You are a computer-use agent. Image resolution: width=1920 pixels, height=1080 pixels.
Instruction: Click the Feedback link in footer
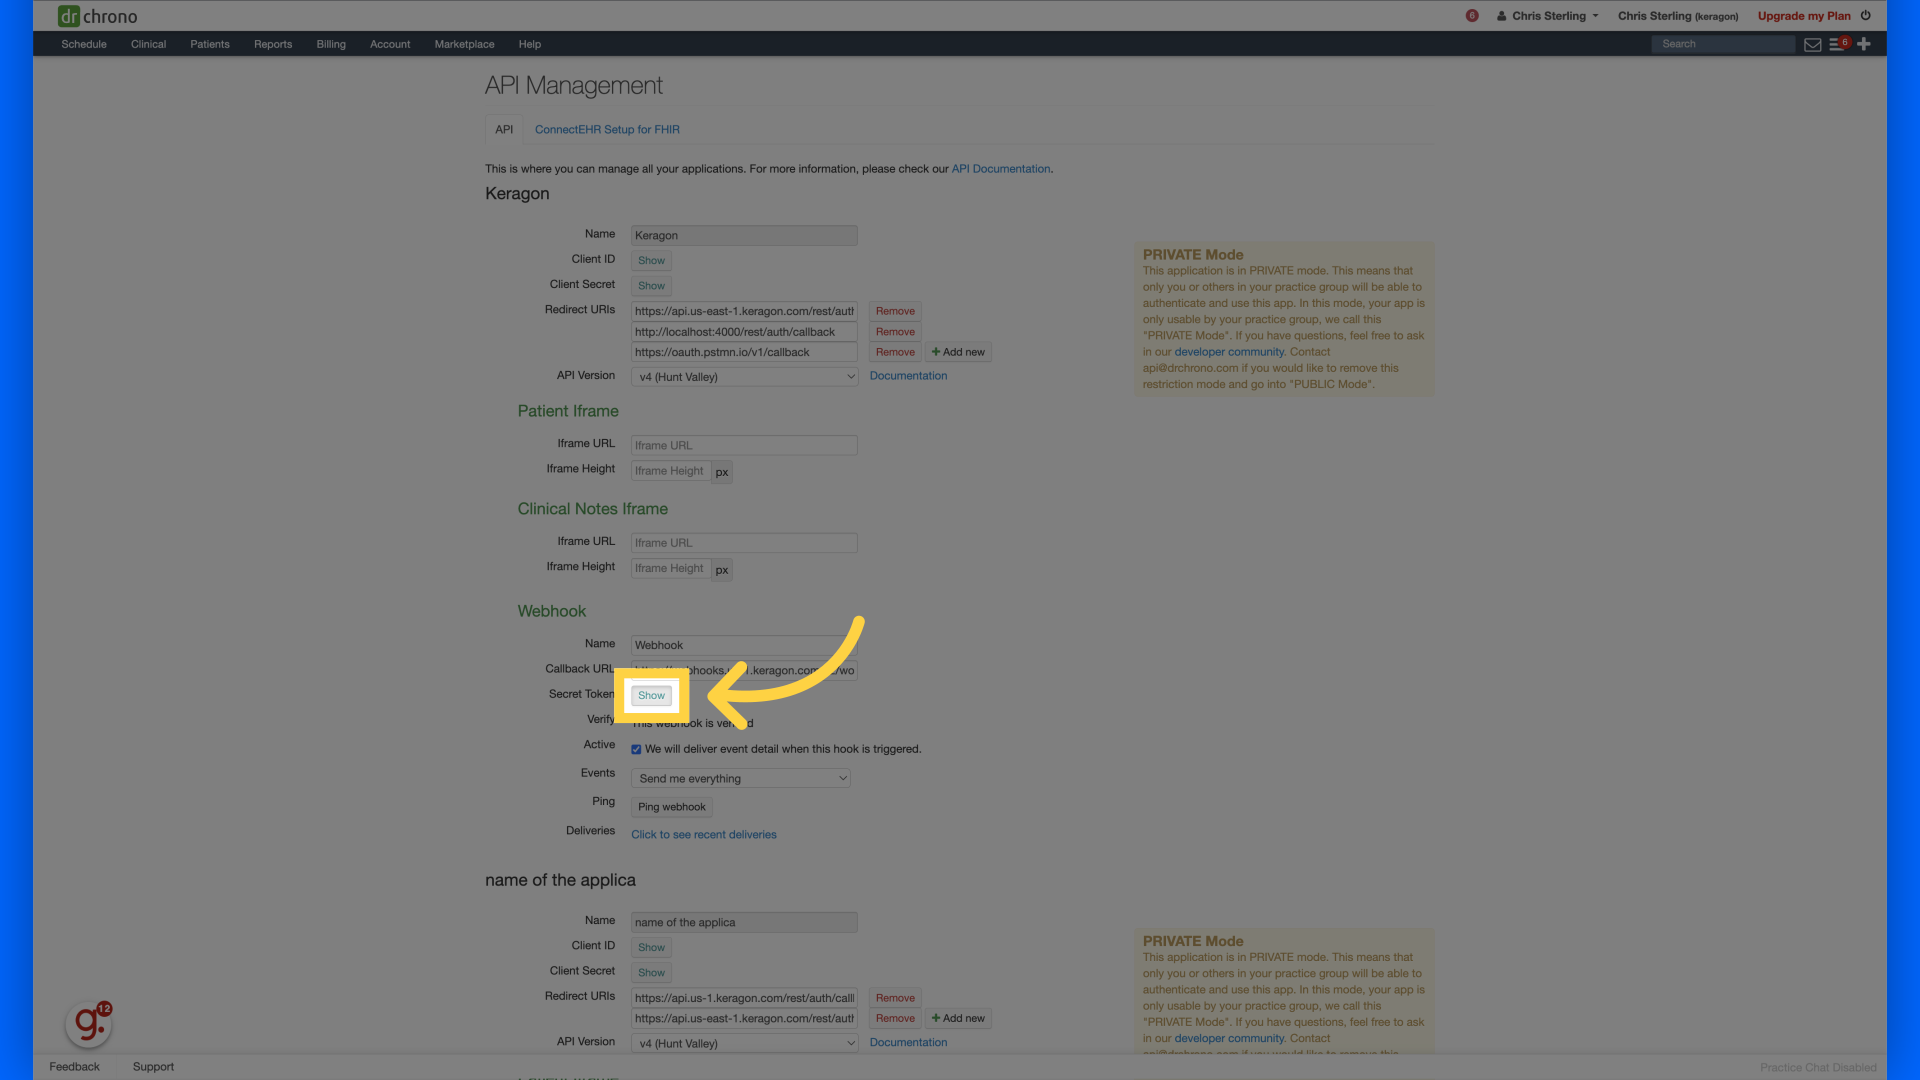(x=74, y=1067)
